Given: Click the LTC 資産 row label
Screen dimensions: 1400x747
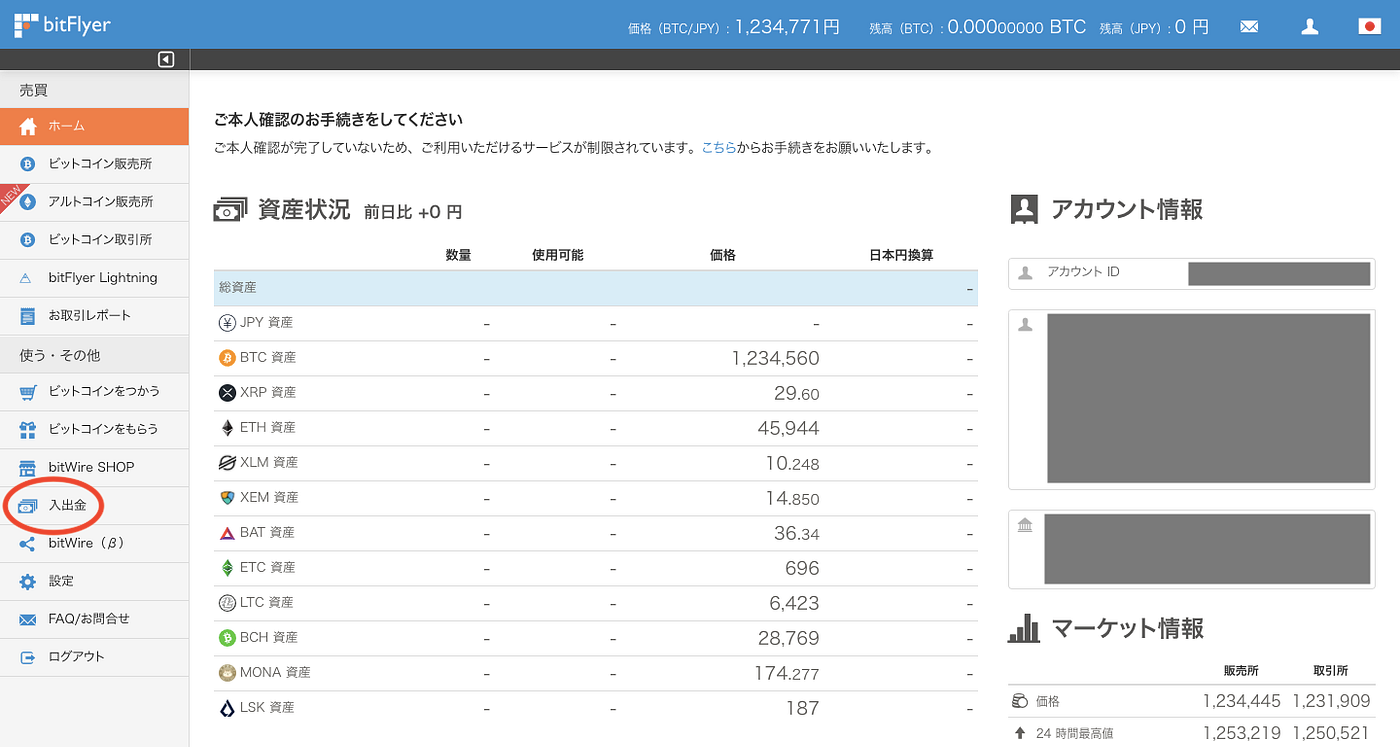Looking at the screenshot, I should [x=267, y=603].
